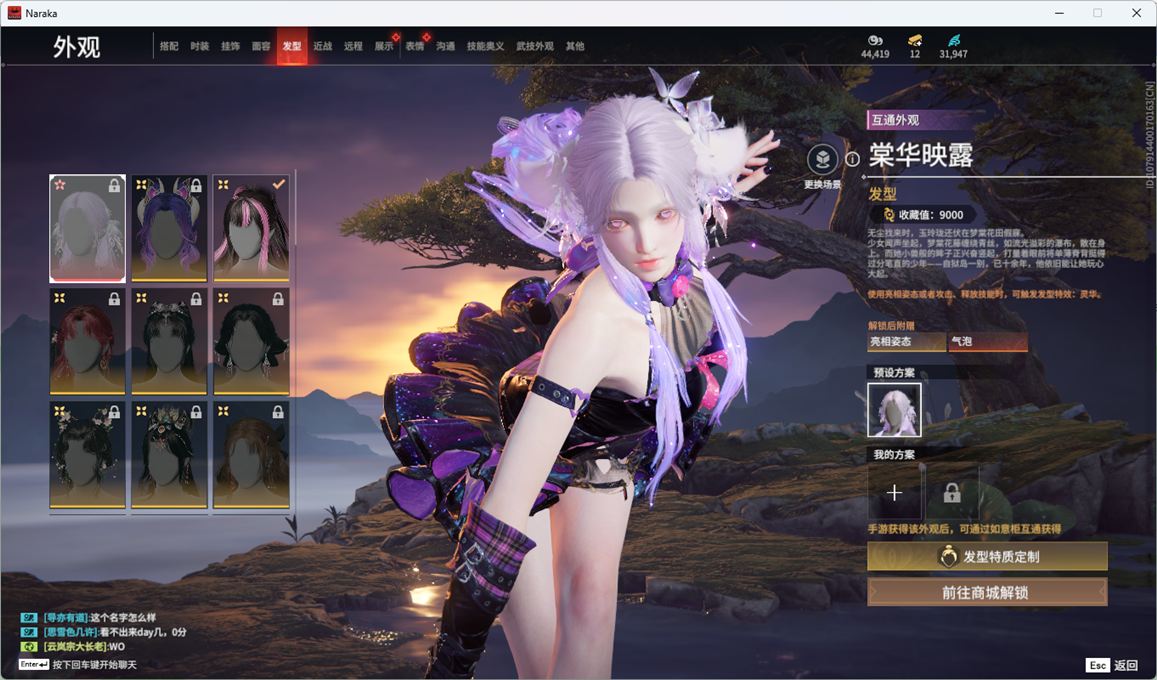Click the padlock on the white hairstyle card
Viewport: 1157px width, 680px height.
(x=114, y=186)
